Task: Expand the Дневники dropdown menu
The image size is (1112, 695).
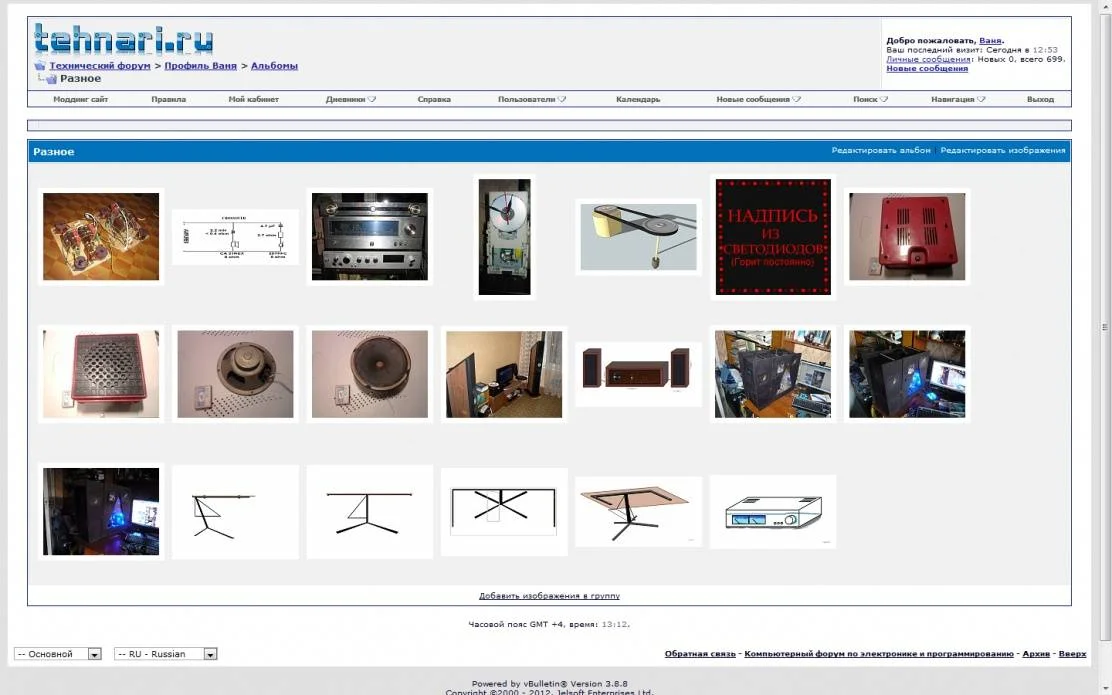Action: [x=351, y=99]
